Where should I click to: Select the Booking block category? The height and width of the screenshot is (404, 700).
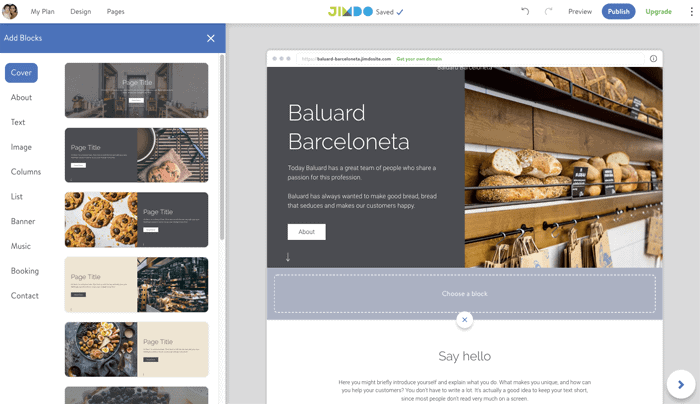[x=25, y=271]
